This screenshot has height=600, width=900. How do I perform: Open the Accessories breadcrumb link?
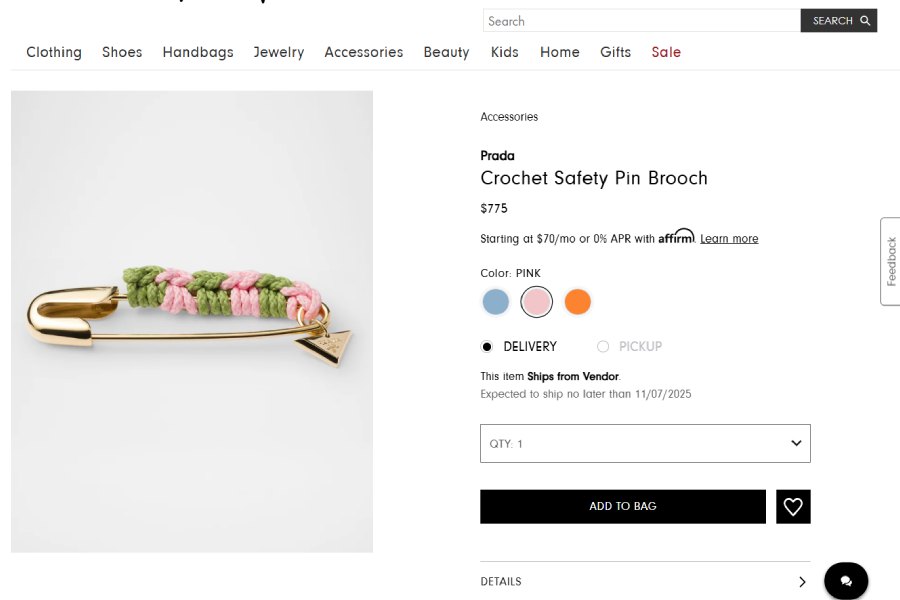pyautogui.click(x=509, y=117)
